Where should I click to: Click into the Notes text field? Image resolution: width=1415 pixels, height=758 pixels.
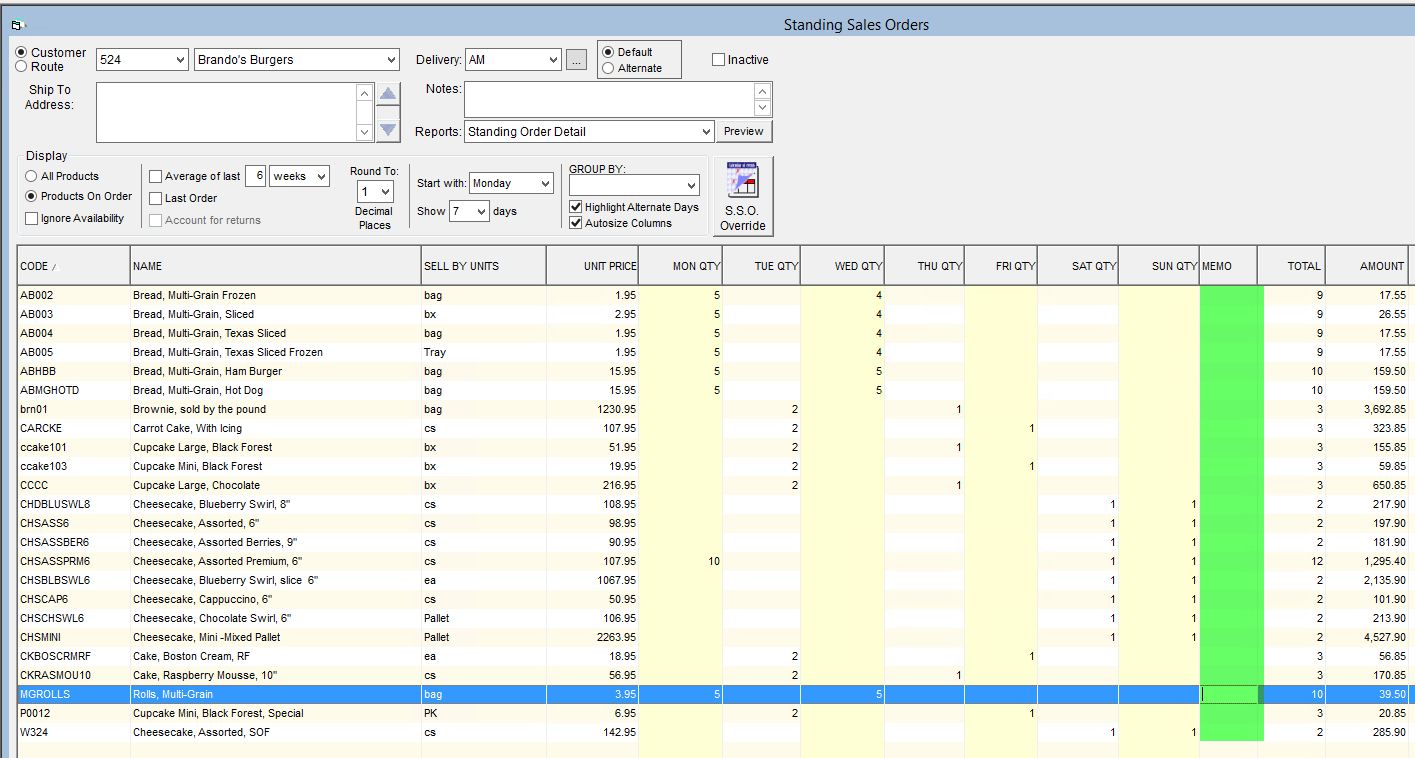pyautogui.click(x=609, y=99)
